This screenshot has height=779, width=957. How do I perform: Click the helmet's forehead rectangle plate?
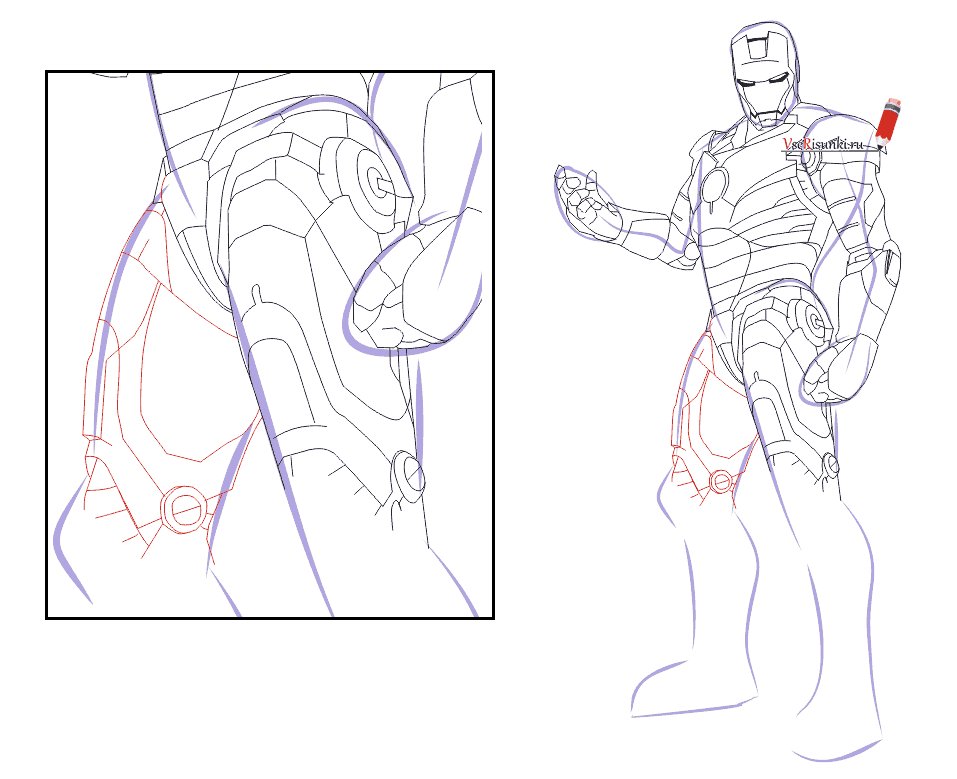tap(757, 48)
